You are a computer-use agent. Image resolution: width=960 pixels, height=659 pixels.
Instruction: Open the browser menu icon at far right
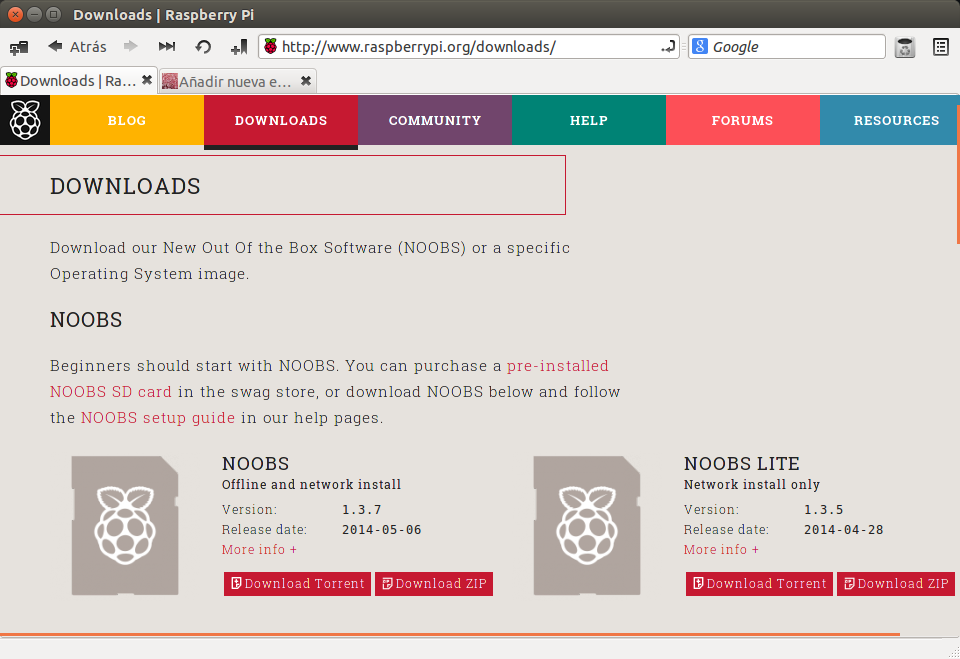click(x=940, y=47)
